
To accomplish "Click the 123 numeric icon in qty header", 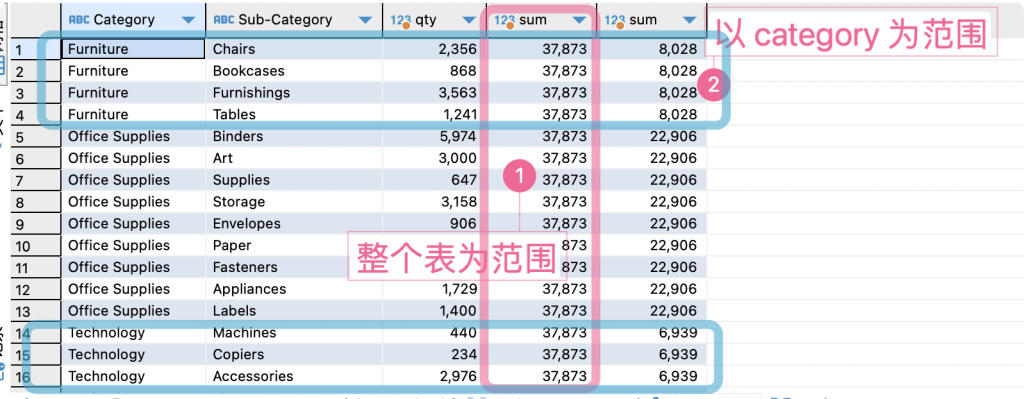I will tap(400, 21).
